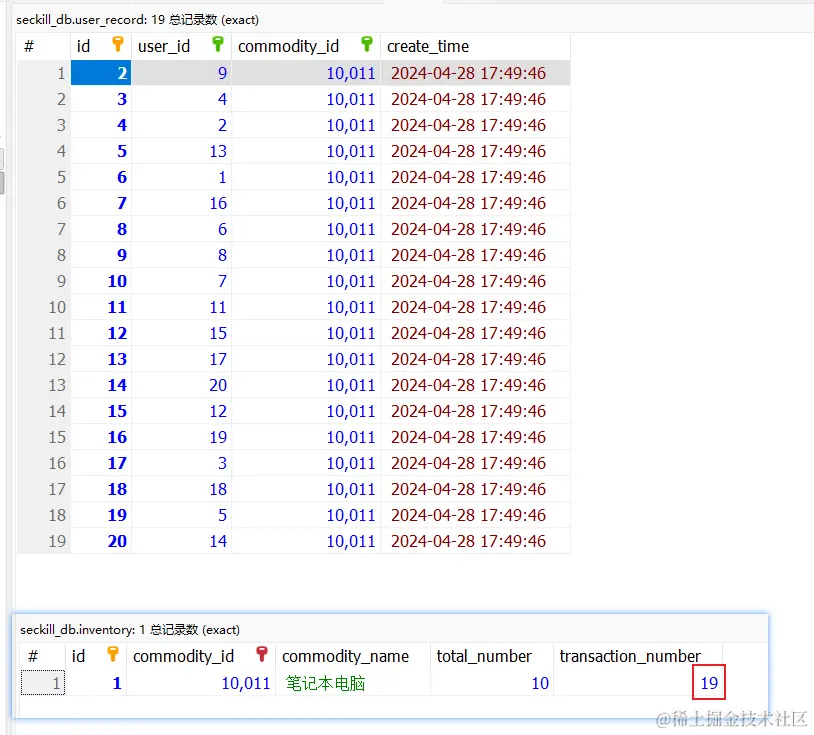Select the id cell 4 in row 3
This screenshot has width=814, height=735.
click(101, 125)
